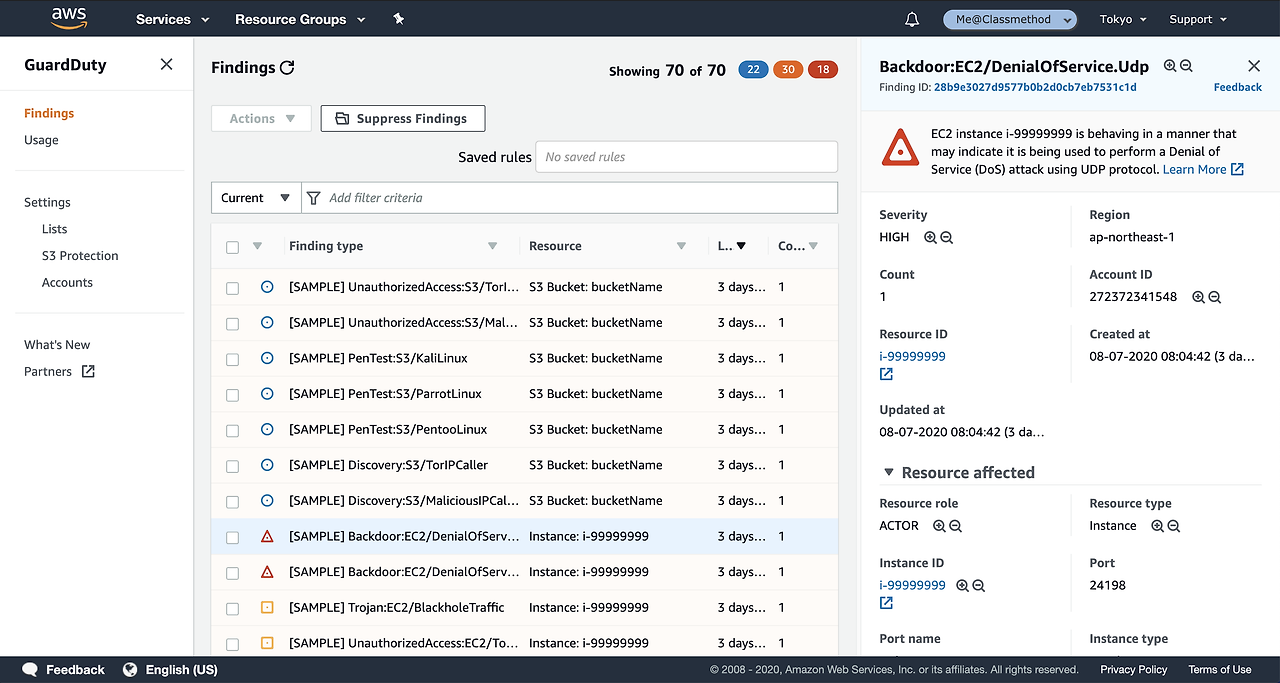Open the Me@Classmethod account menu

pos(1010,19)
